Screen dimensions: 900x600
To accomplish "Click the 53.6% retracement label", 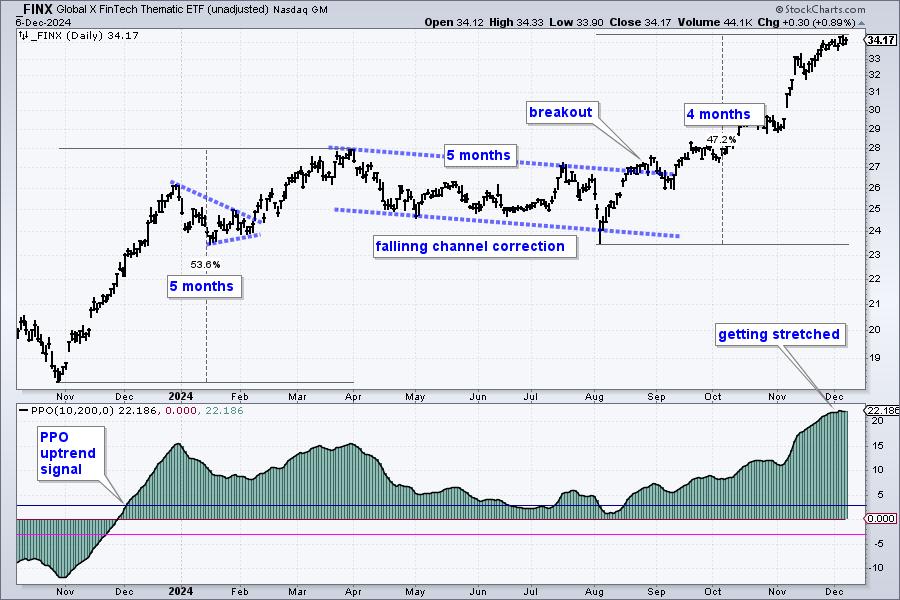I will 205,264.
